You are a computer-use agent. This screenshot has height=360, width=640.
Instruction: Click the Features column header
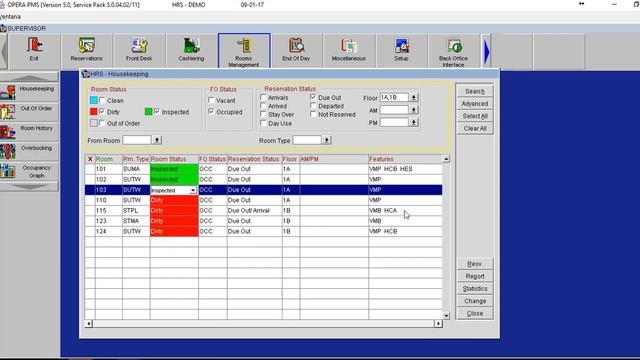[405, 159]
